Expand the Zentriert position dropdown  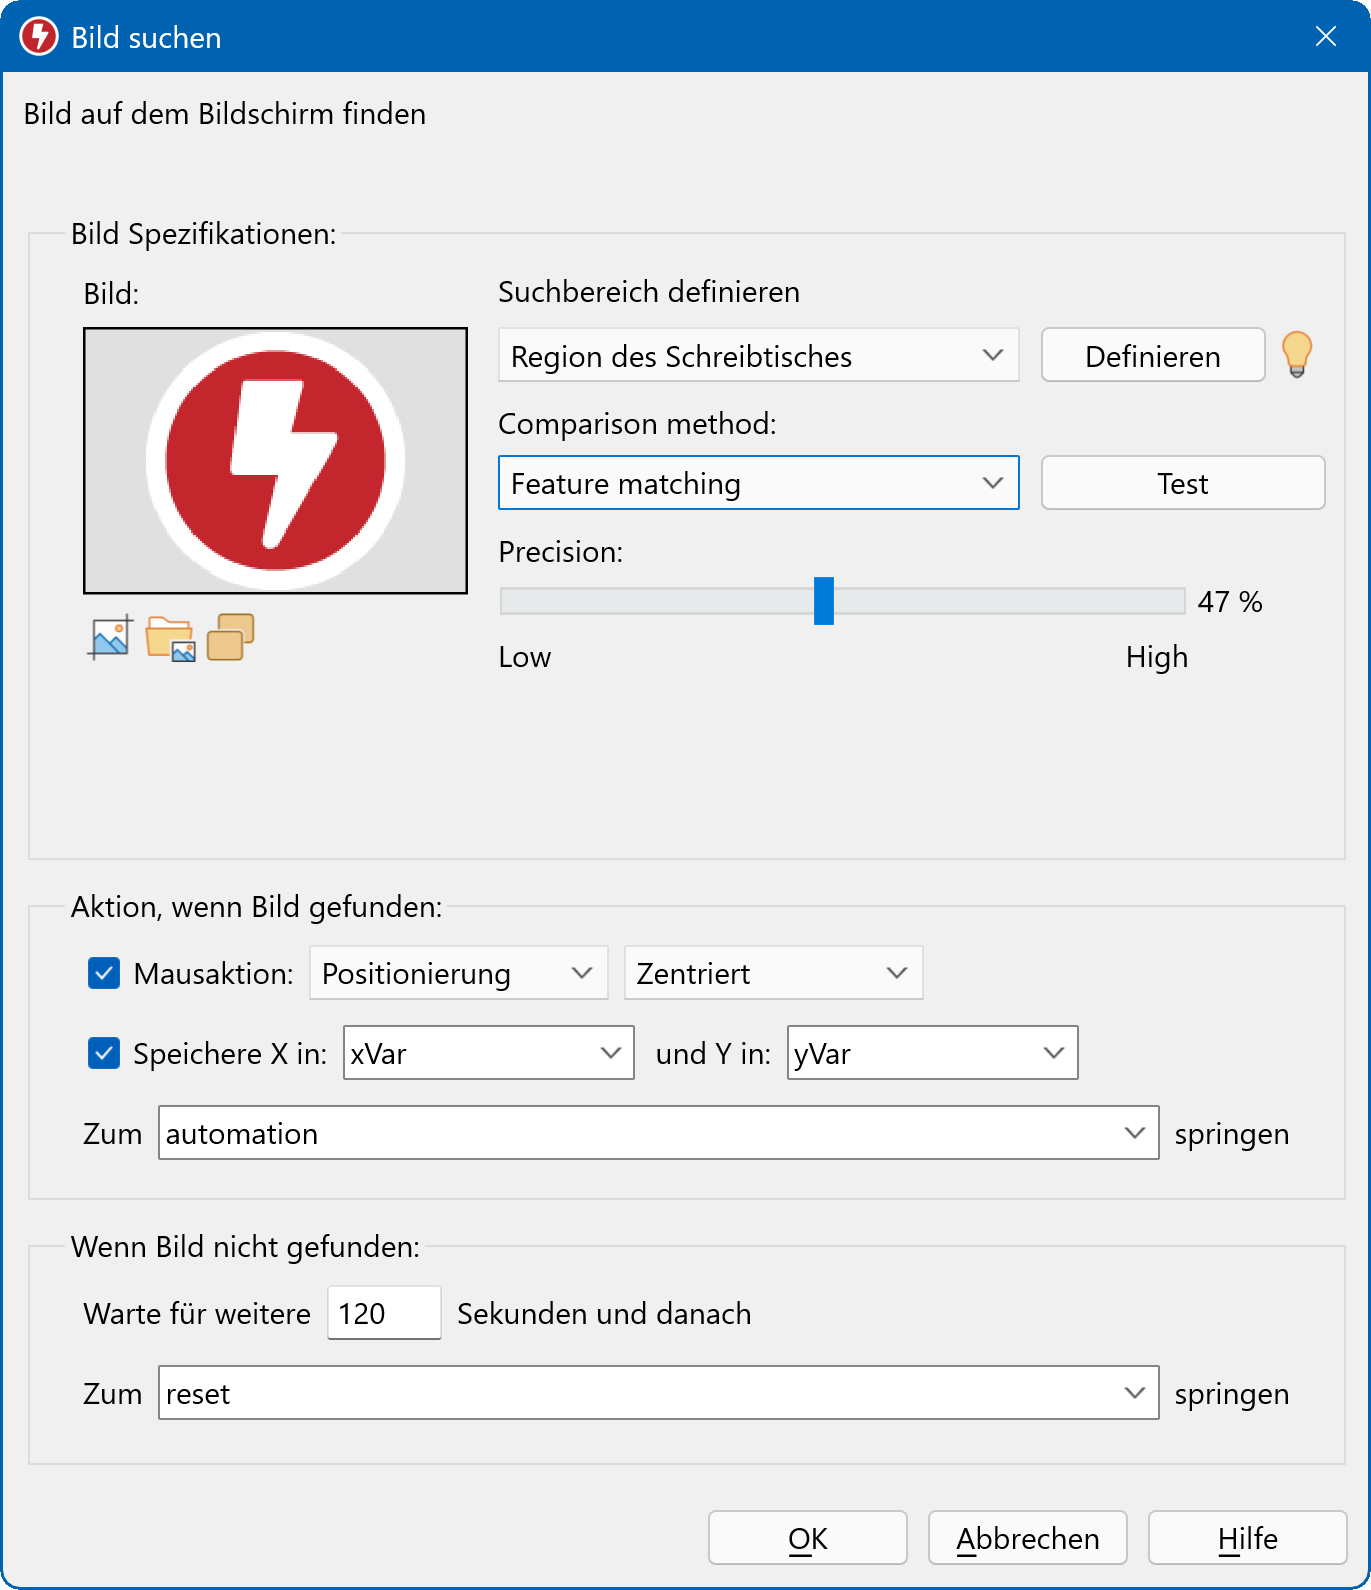[773, 973]
